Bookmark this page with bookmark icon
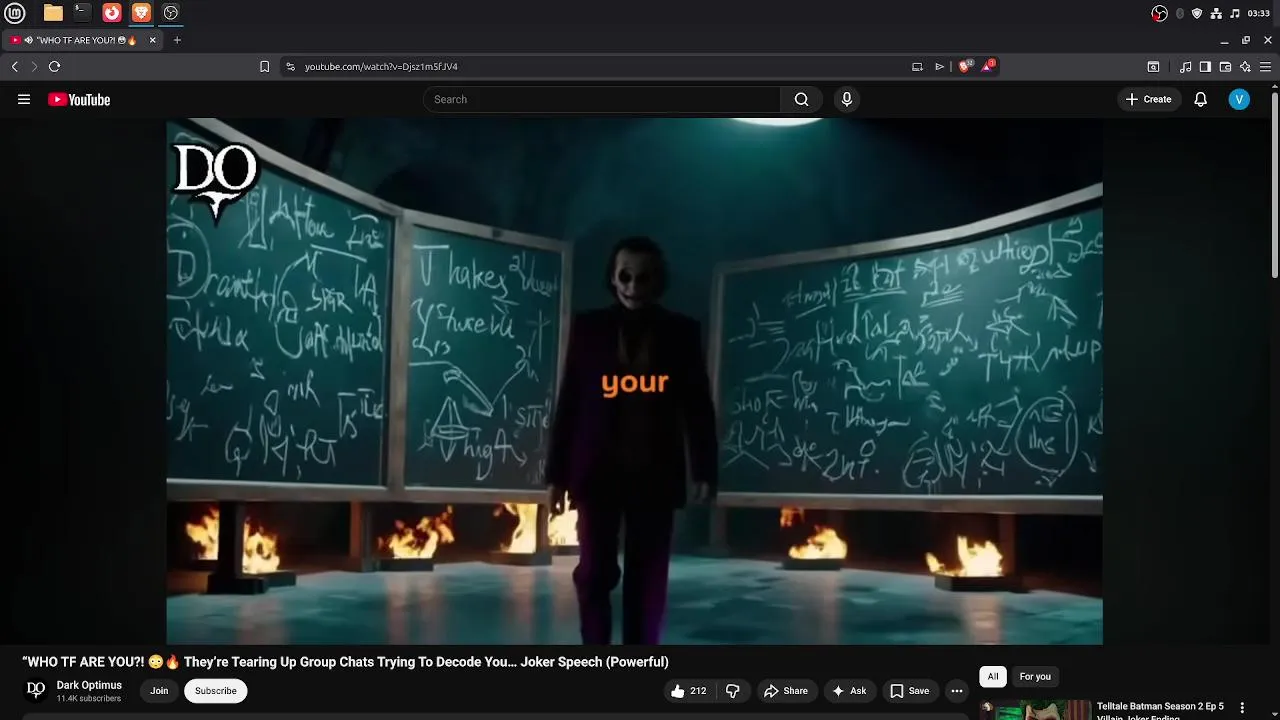Viewport: 1280px width, 720px height. click(x=264, y=67)
